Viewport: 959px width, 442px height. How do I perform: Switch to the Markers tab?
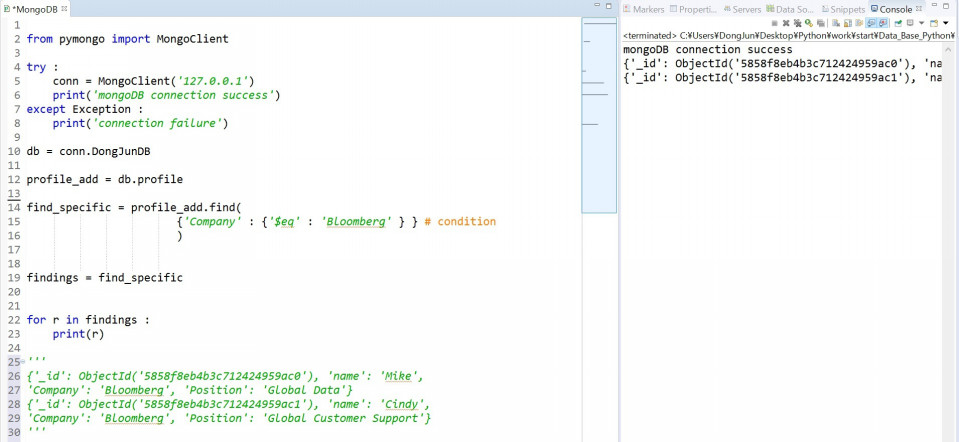coord(643,9)
